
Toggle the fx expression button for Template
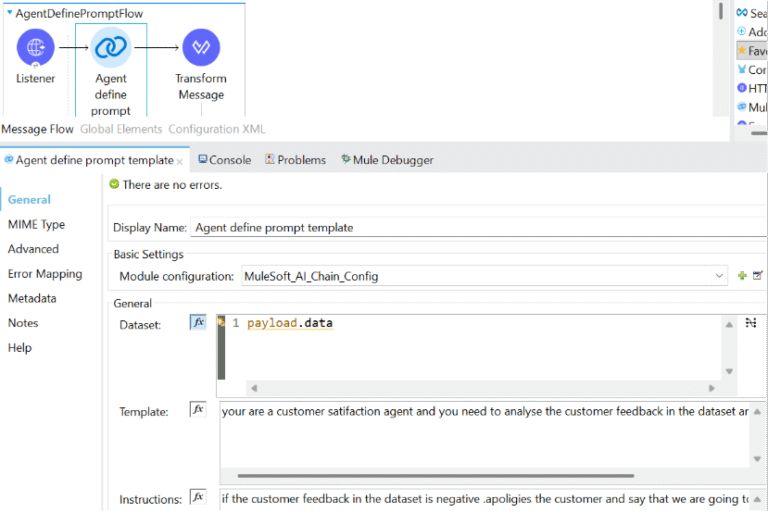198,409
